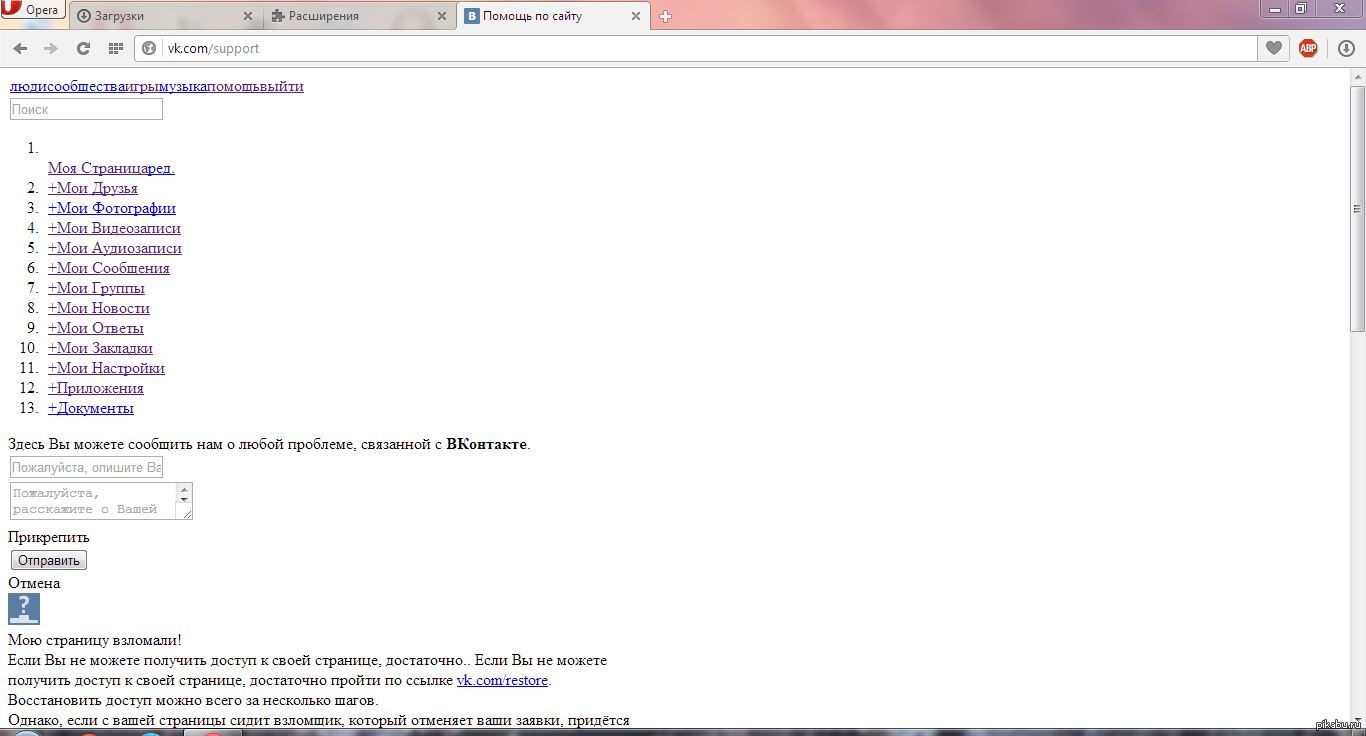Click the page vertical scrollbar

pos(1357,210)
